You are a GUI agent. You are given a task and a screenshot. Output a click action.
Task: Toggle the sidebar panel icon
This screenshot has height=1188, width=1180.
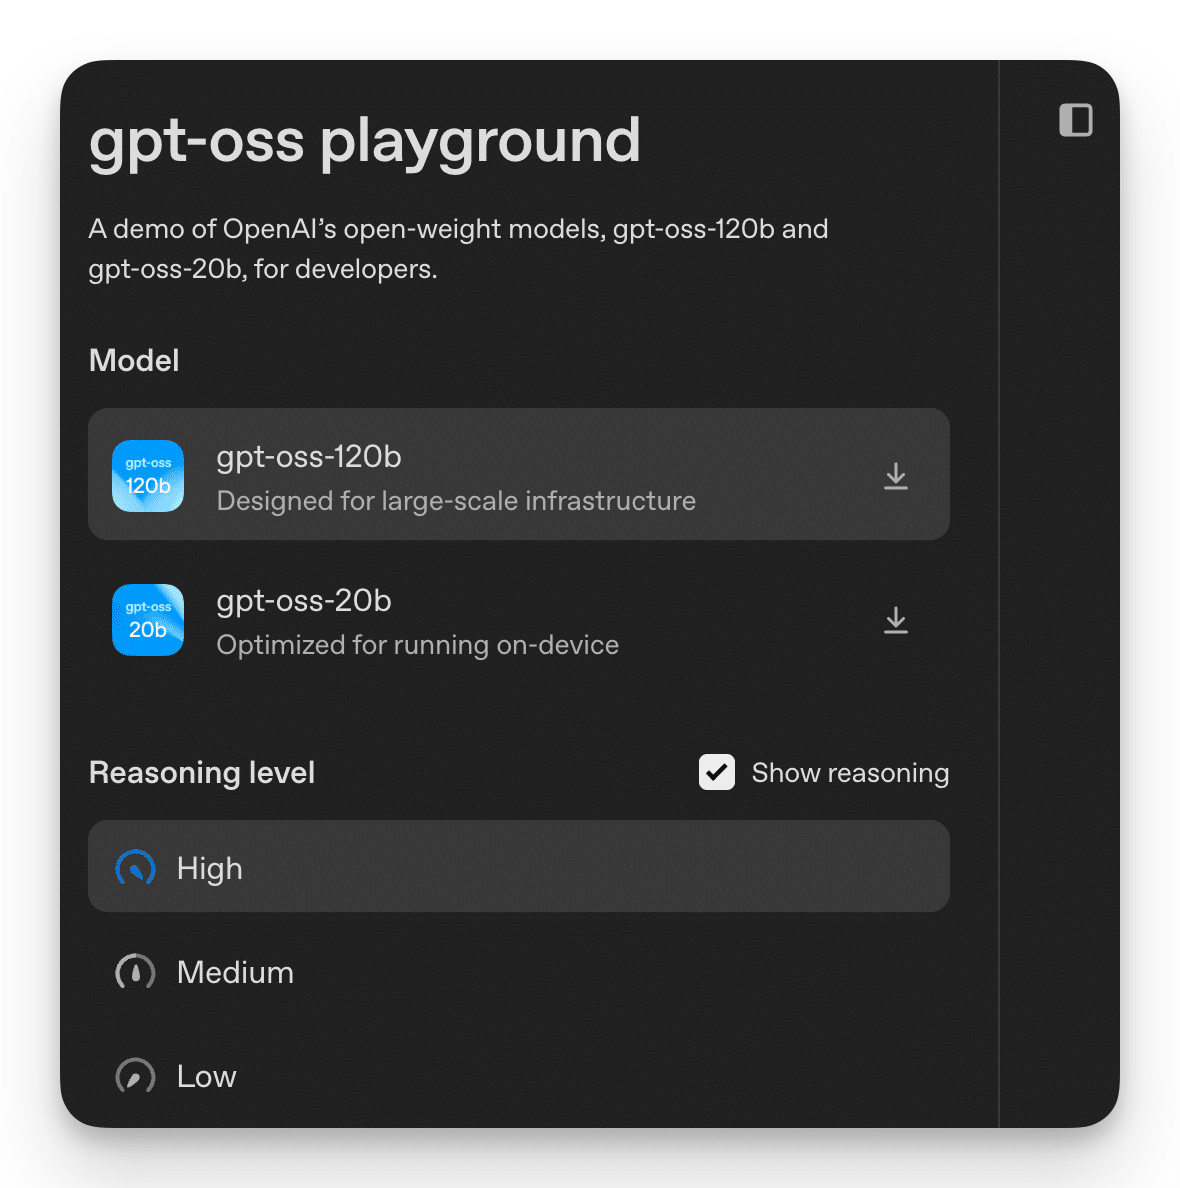coord(1075,120)
